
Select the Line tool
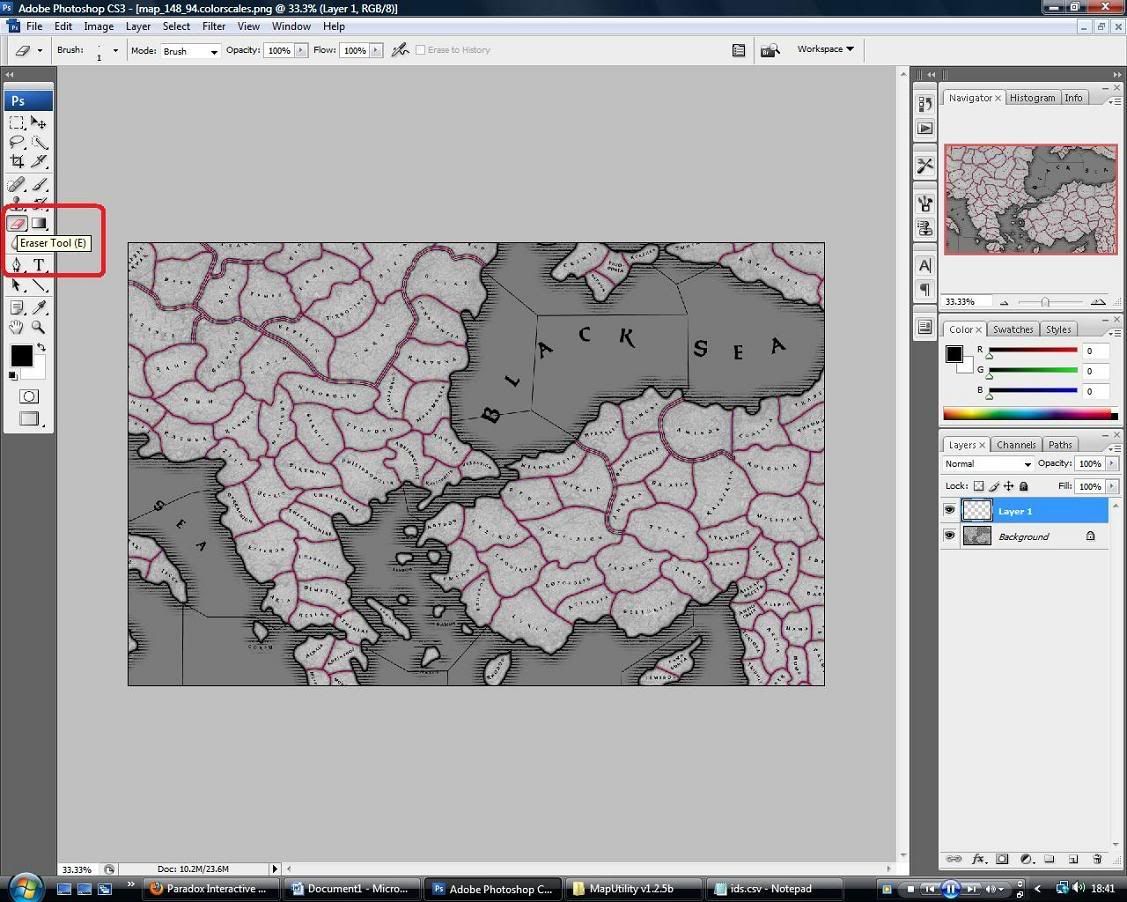click(x=39, y=285)
